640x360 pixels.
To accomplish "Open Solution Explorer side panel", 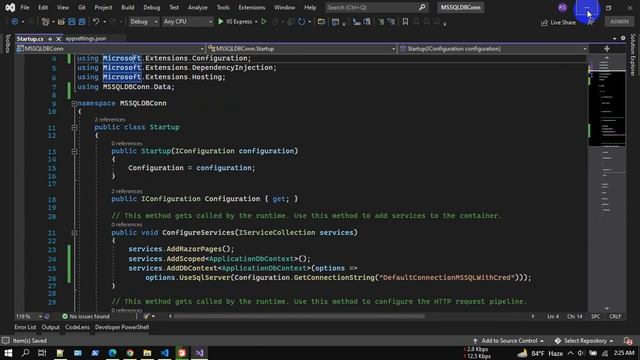I will point(633,54).
